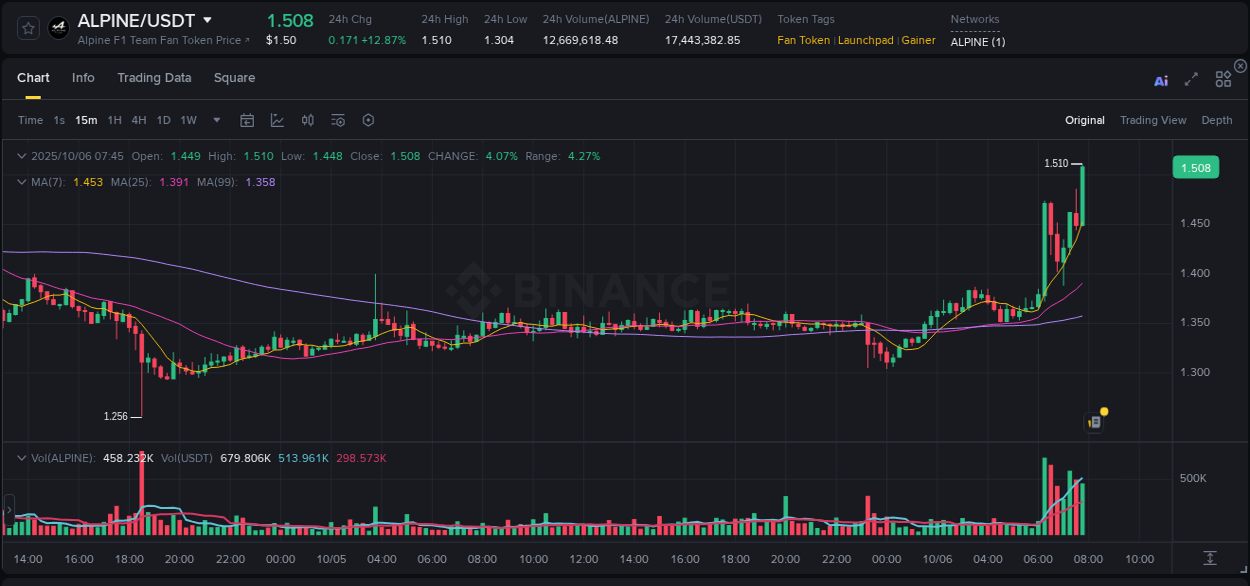This screenshot has height=586, width=1250.
Task: Expand chart to fullscreen with arrow icon
Action: (x=1191, y=78)
